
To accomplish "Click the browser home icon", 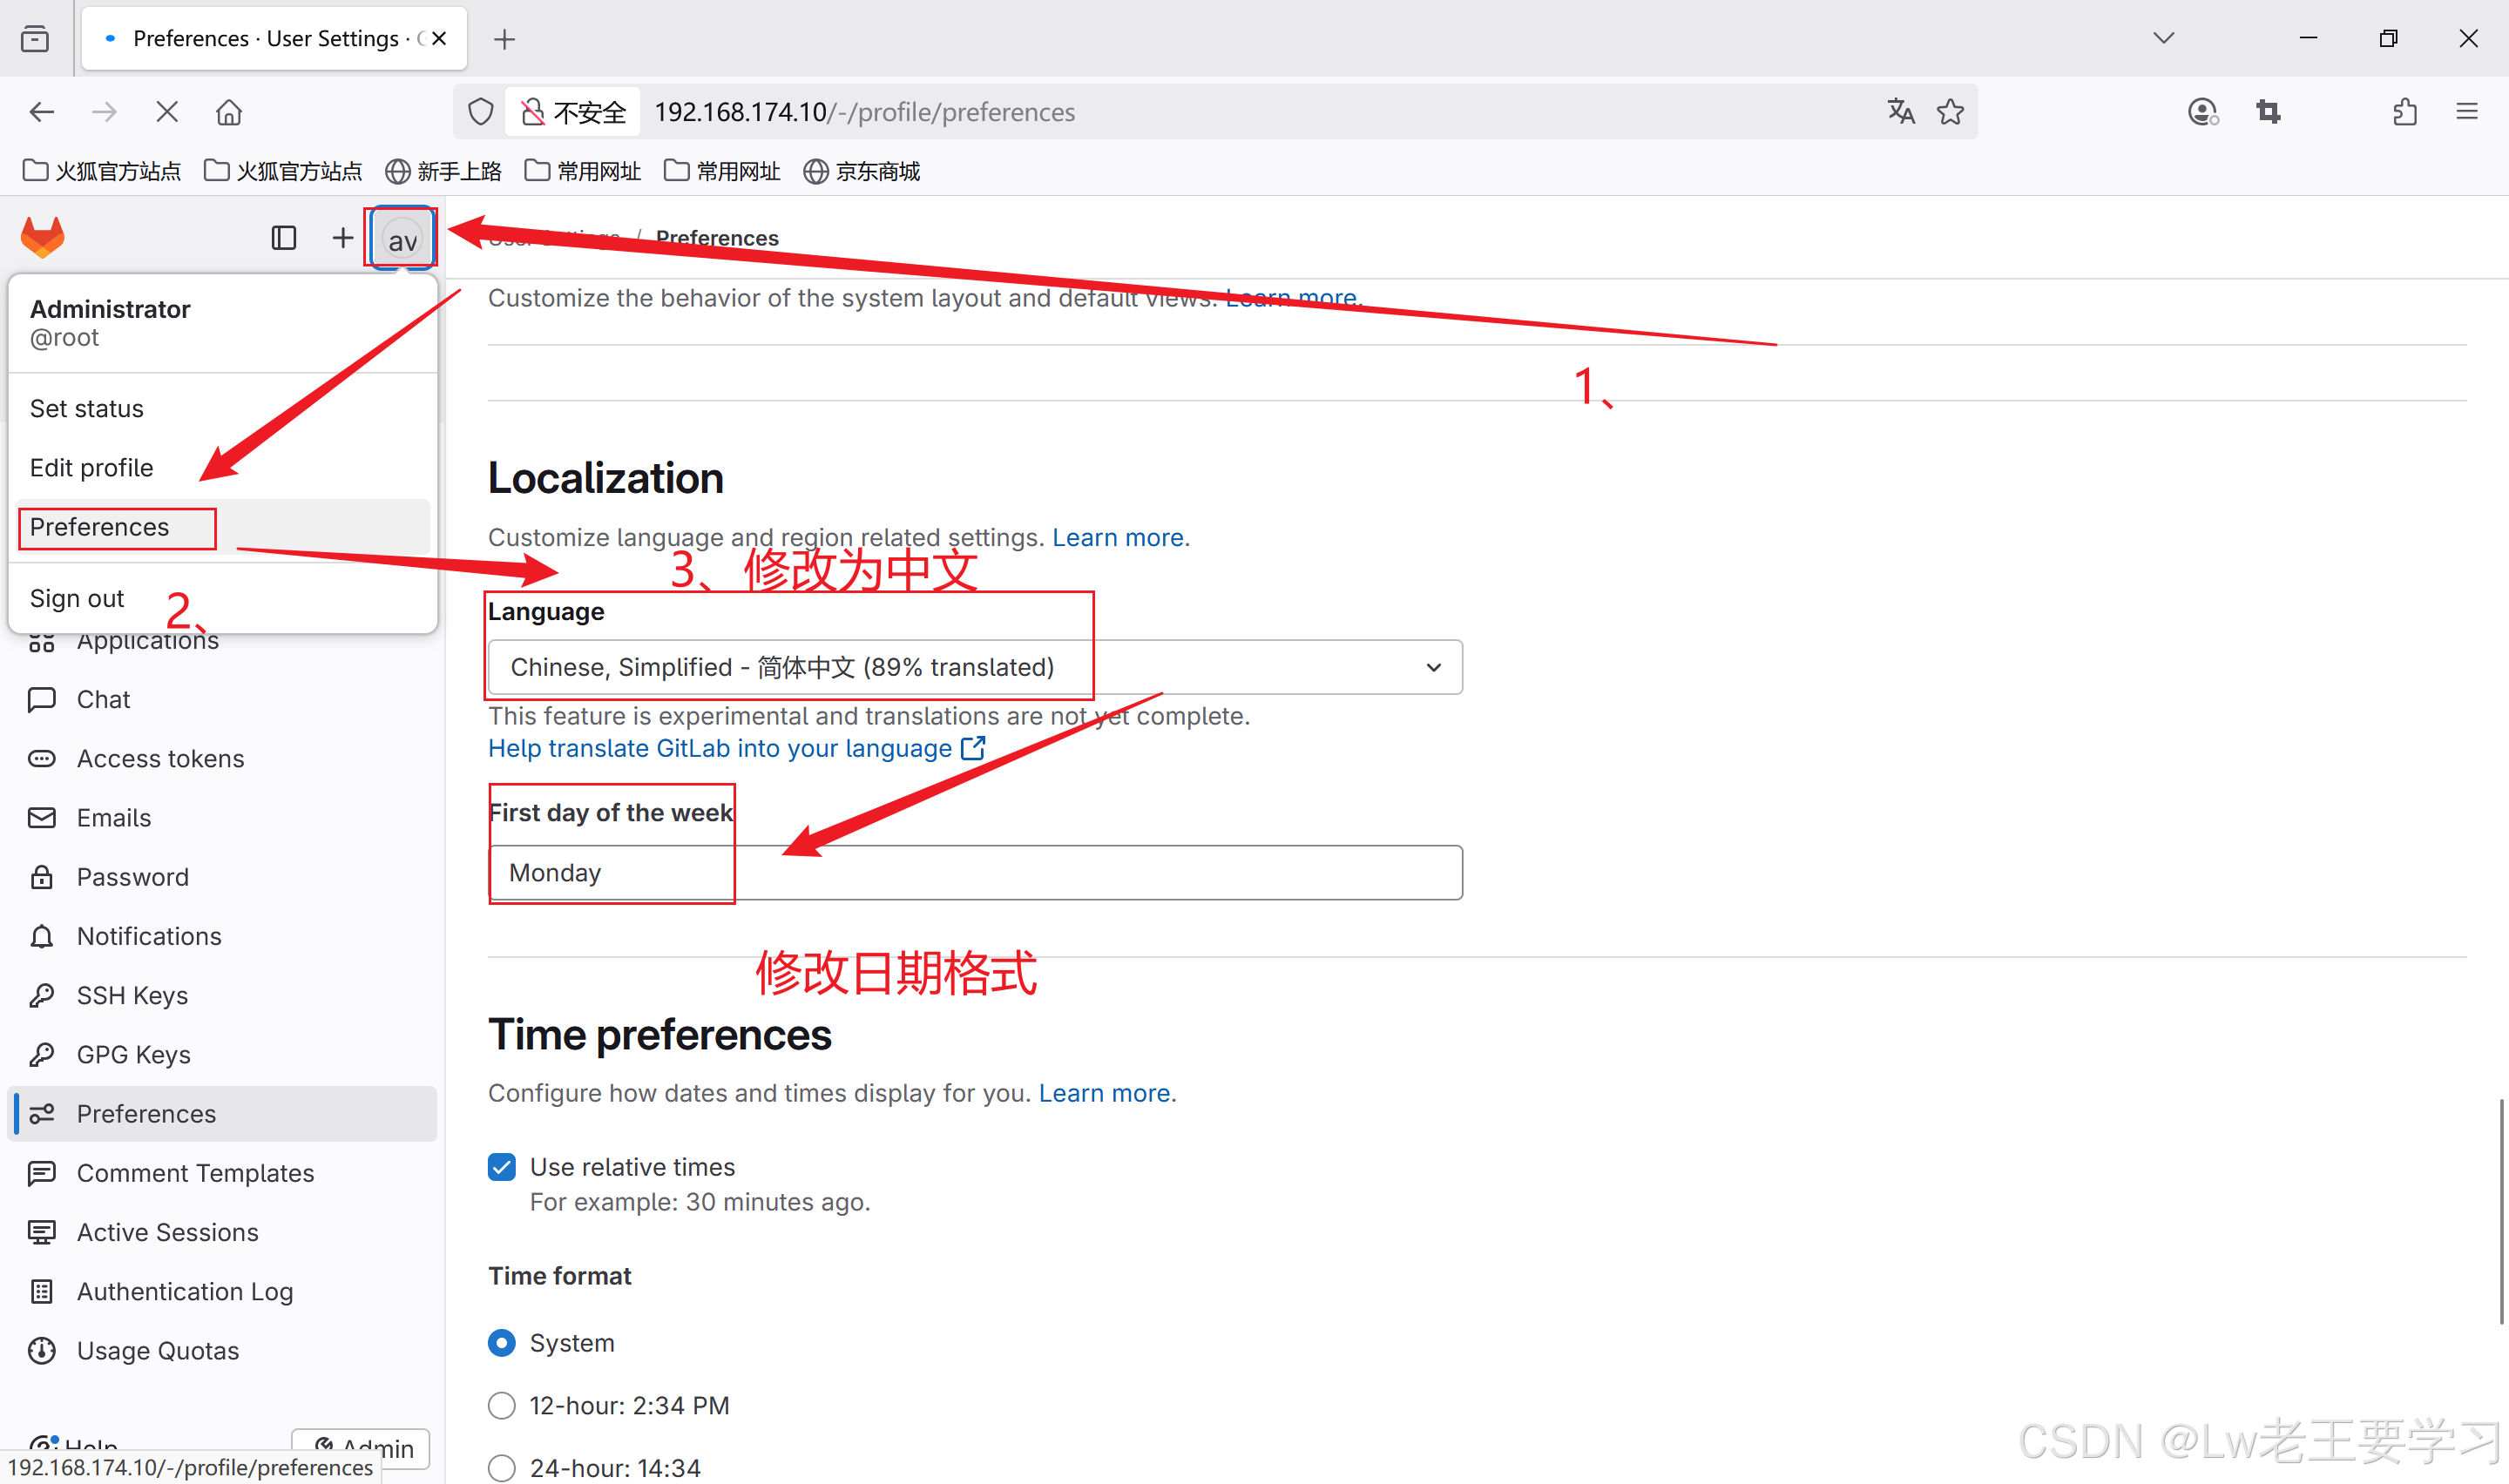I will tap(229, 112).
